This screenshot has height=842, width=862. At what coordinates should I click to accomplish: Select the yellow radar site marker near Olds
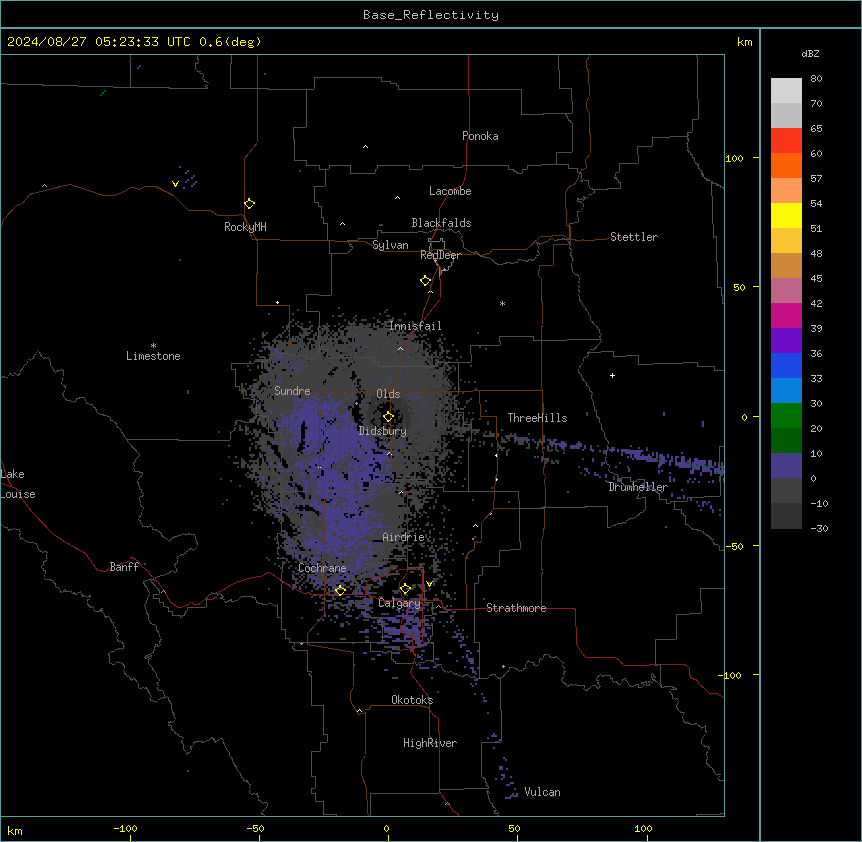(x=389, y=417)
